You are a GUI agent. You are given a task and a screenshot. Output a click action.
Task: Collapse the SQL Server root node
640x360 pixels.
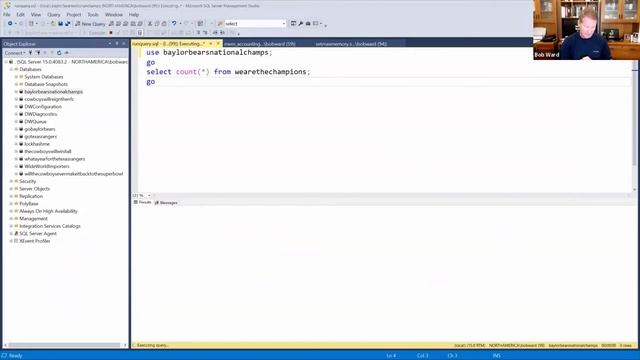(6, 62)
